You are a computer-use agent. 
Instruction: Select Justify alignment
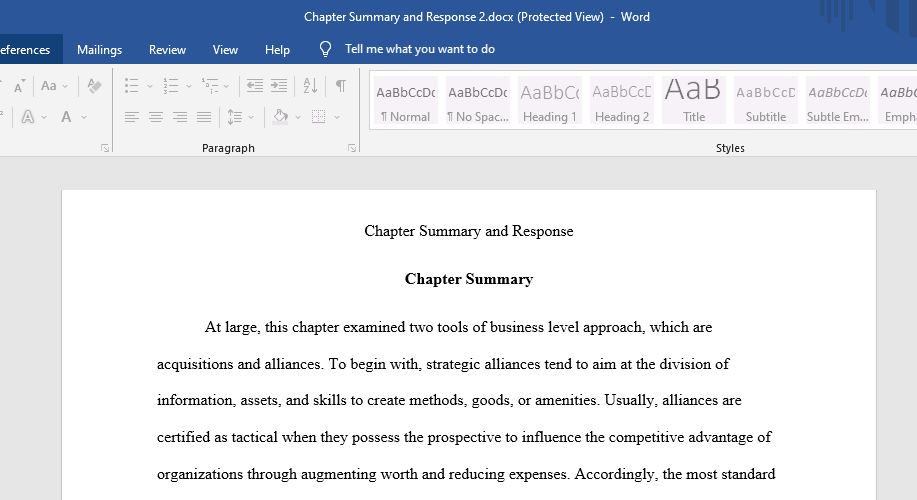[x=204, y=117]
